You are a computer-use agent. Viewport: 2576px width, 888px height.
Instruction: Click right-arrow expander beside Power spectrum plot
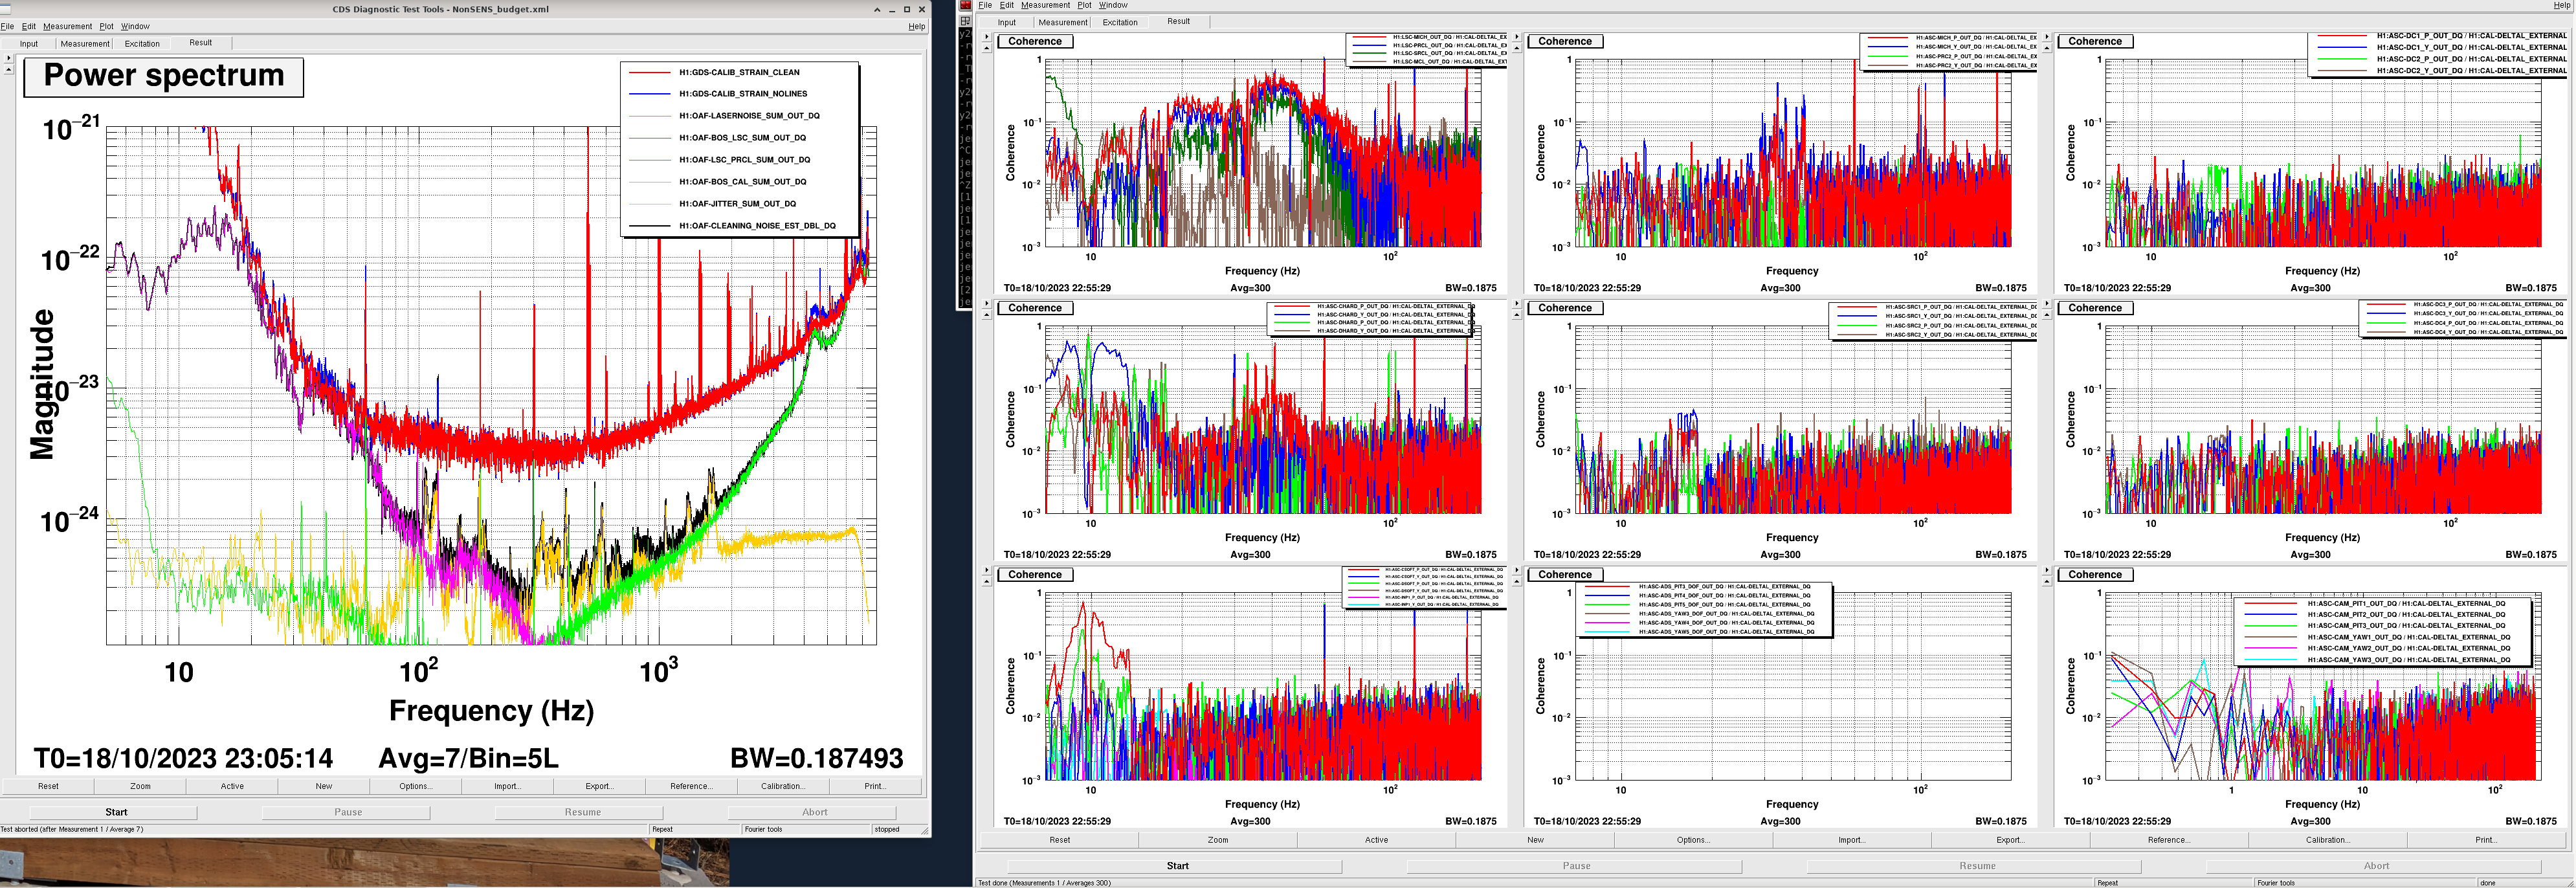(x=8, y=58)
